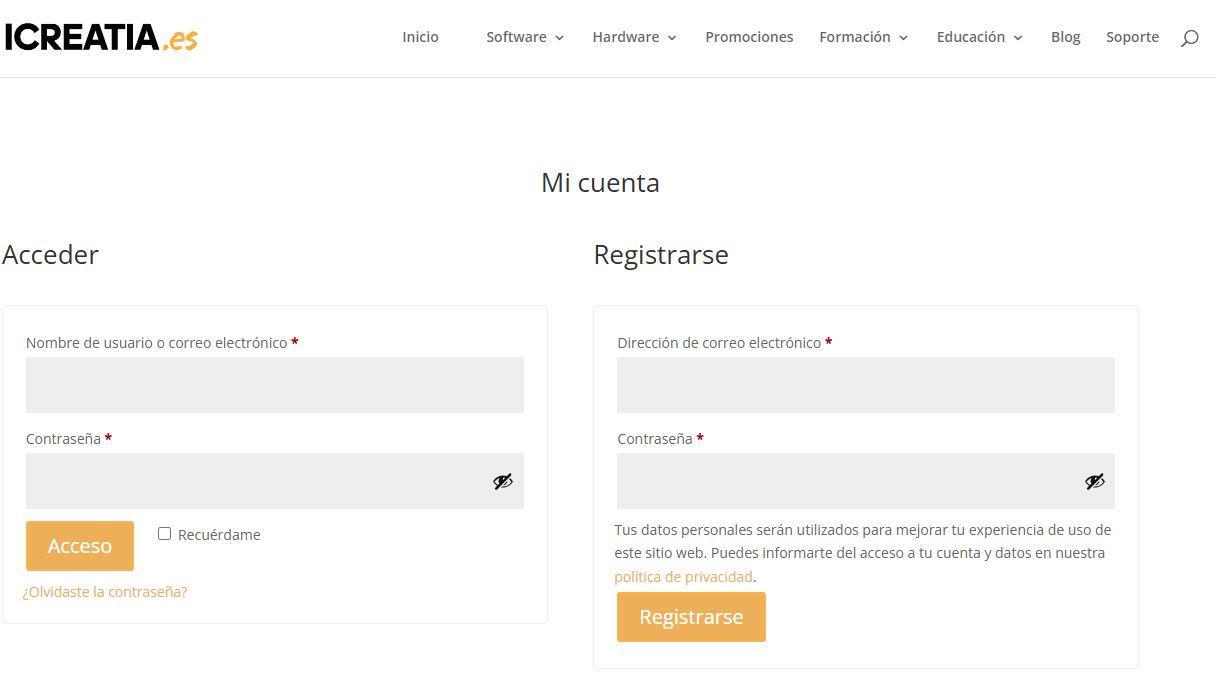This screenshot has height=700, width=1216.
Task: Follow the ¿Olvidaste la contraseña? link
Action: [105, 592]
